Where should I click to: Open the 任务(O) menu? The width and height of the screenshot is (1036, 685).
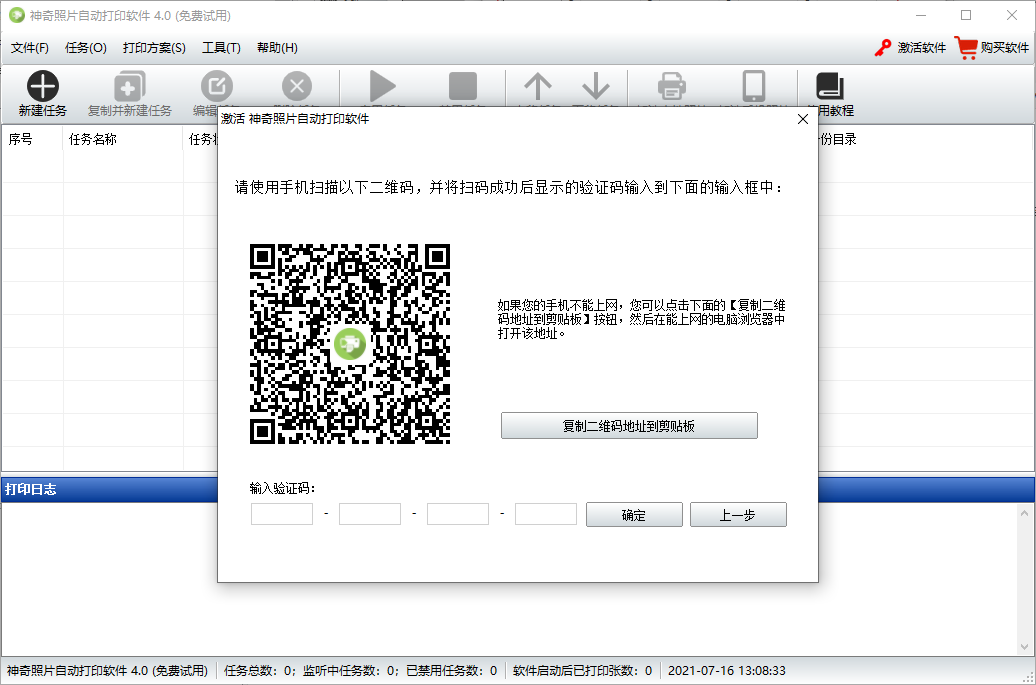86,48
